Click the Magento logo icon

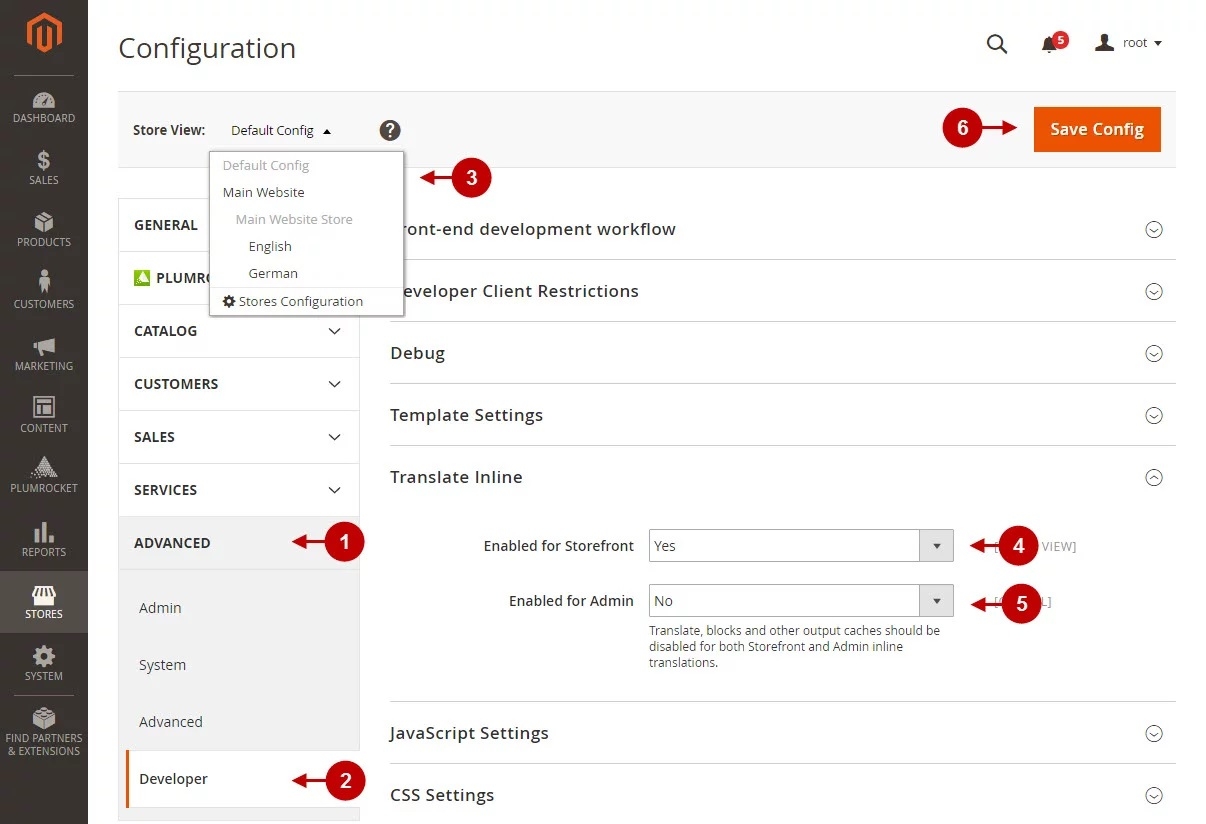(x=43, y=34)
